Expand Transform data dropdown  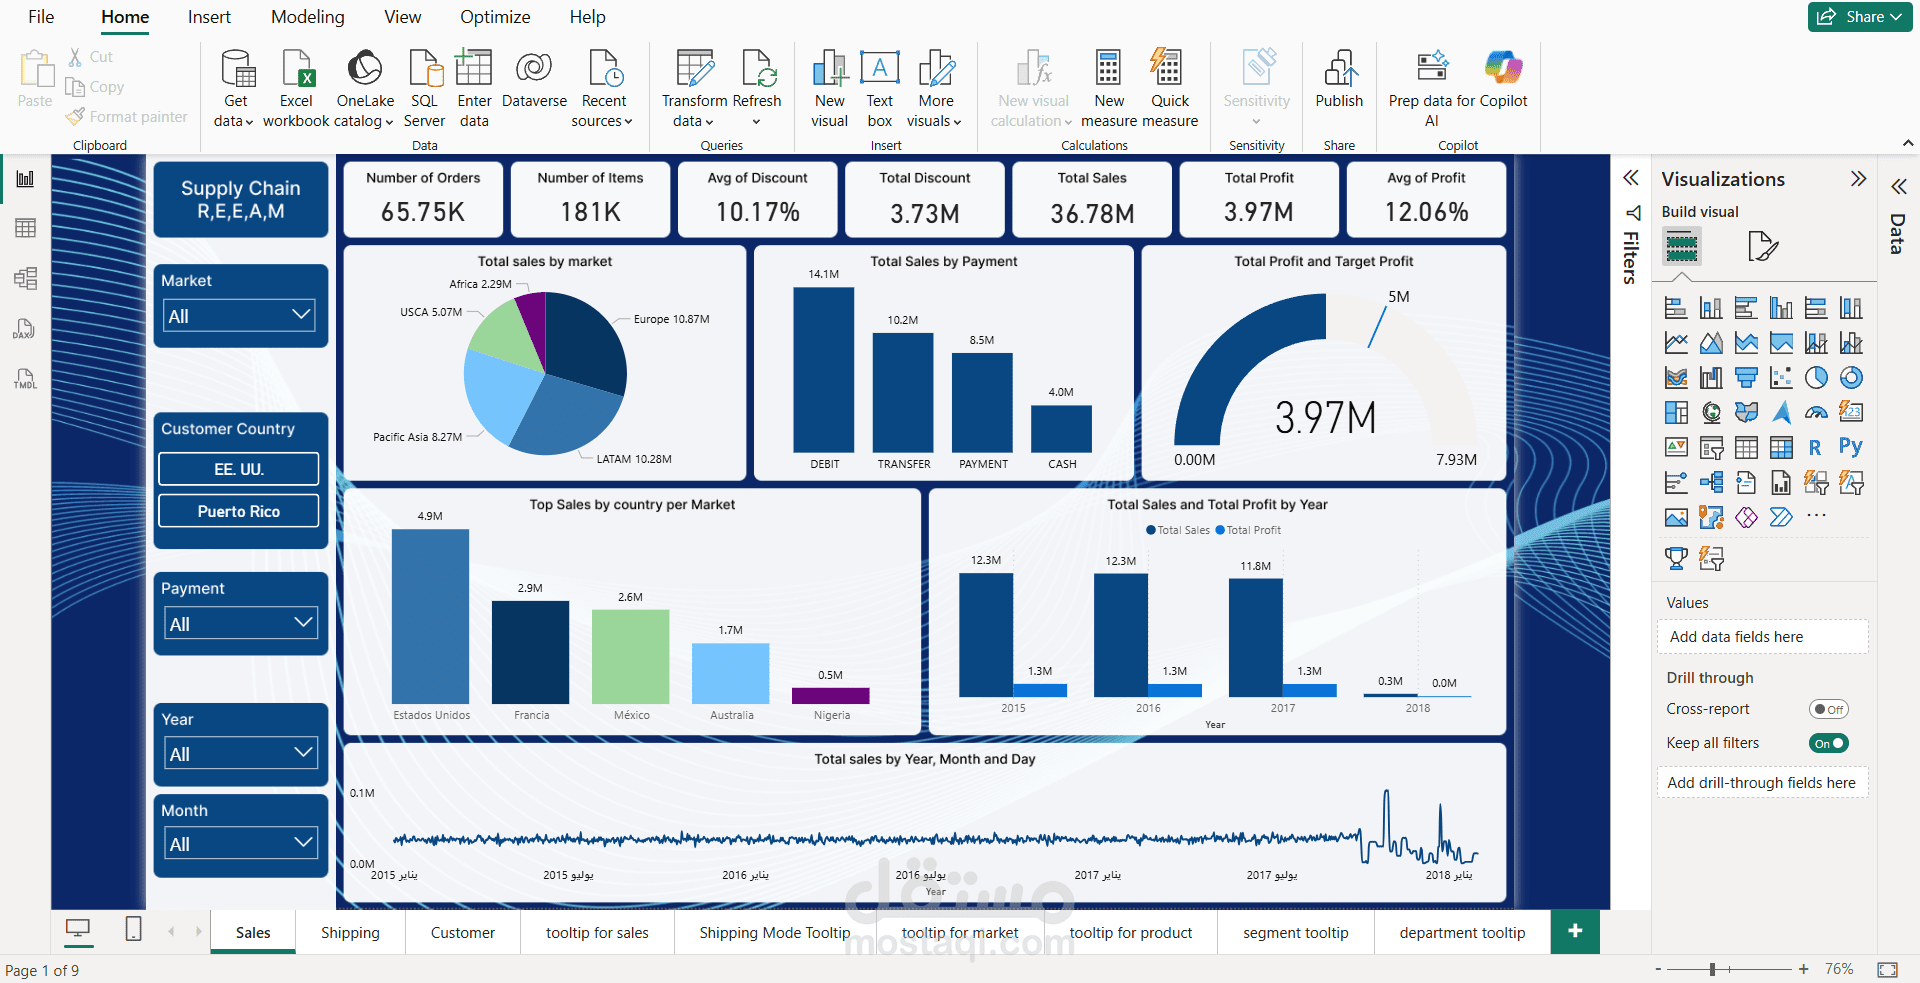point(694,111)
